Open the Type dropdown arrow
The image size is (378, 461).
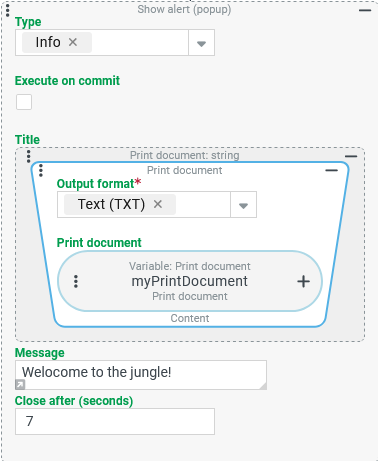click(201, 43)
